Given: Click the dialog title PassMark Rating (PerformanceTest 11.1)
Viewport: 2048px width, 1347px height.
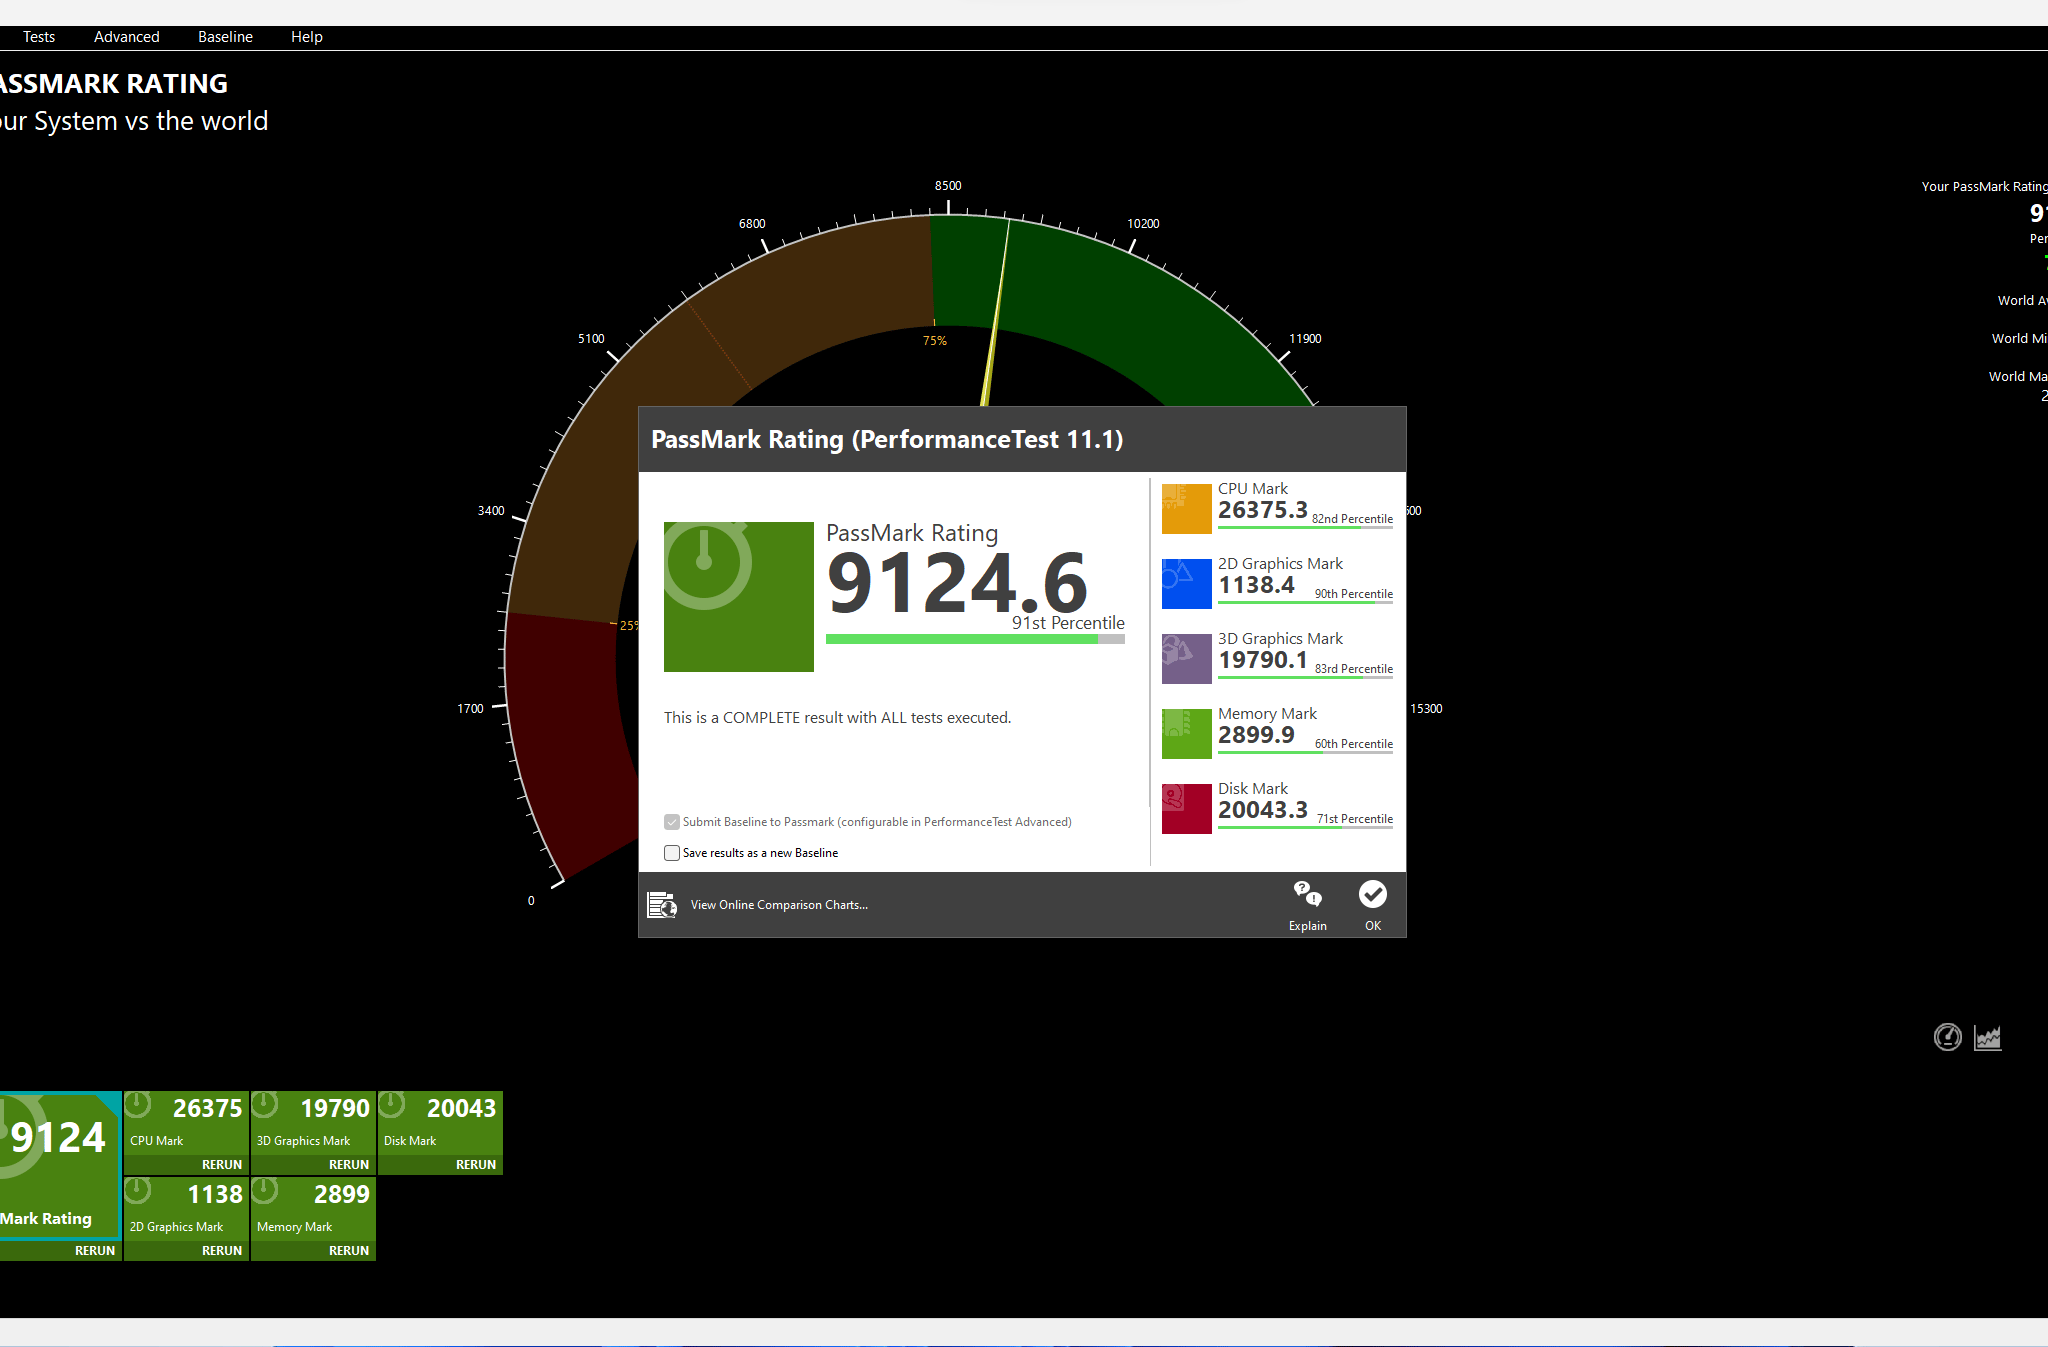Looking at the screenshot, I should [x=887, y=440].
